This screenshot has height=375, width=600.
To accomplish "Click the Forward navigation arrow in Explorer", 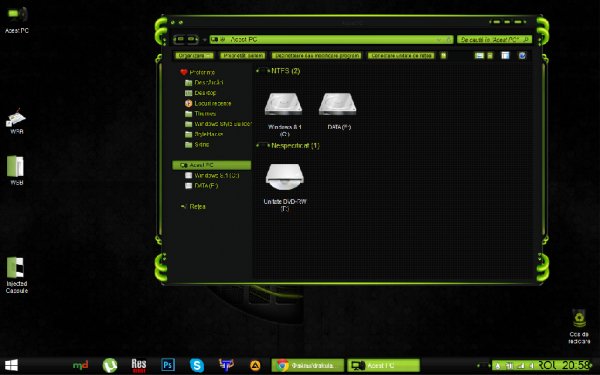I will 192,39.
